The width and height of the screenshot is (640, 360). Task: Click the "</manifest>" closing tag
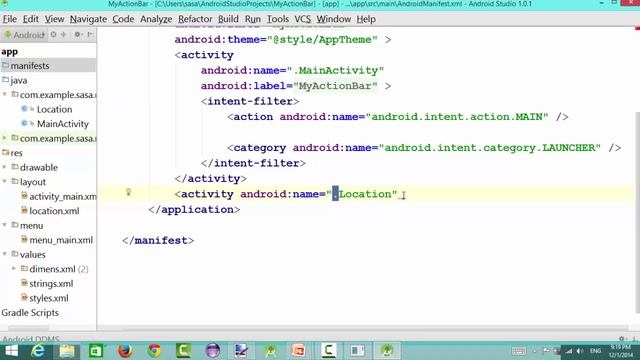pos(158,240)
